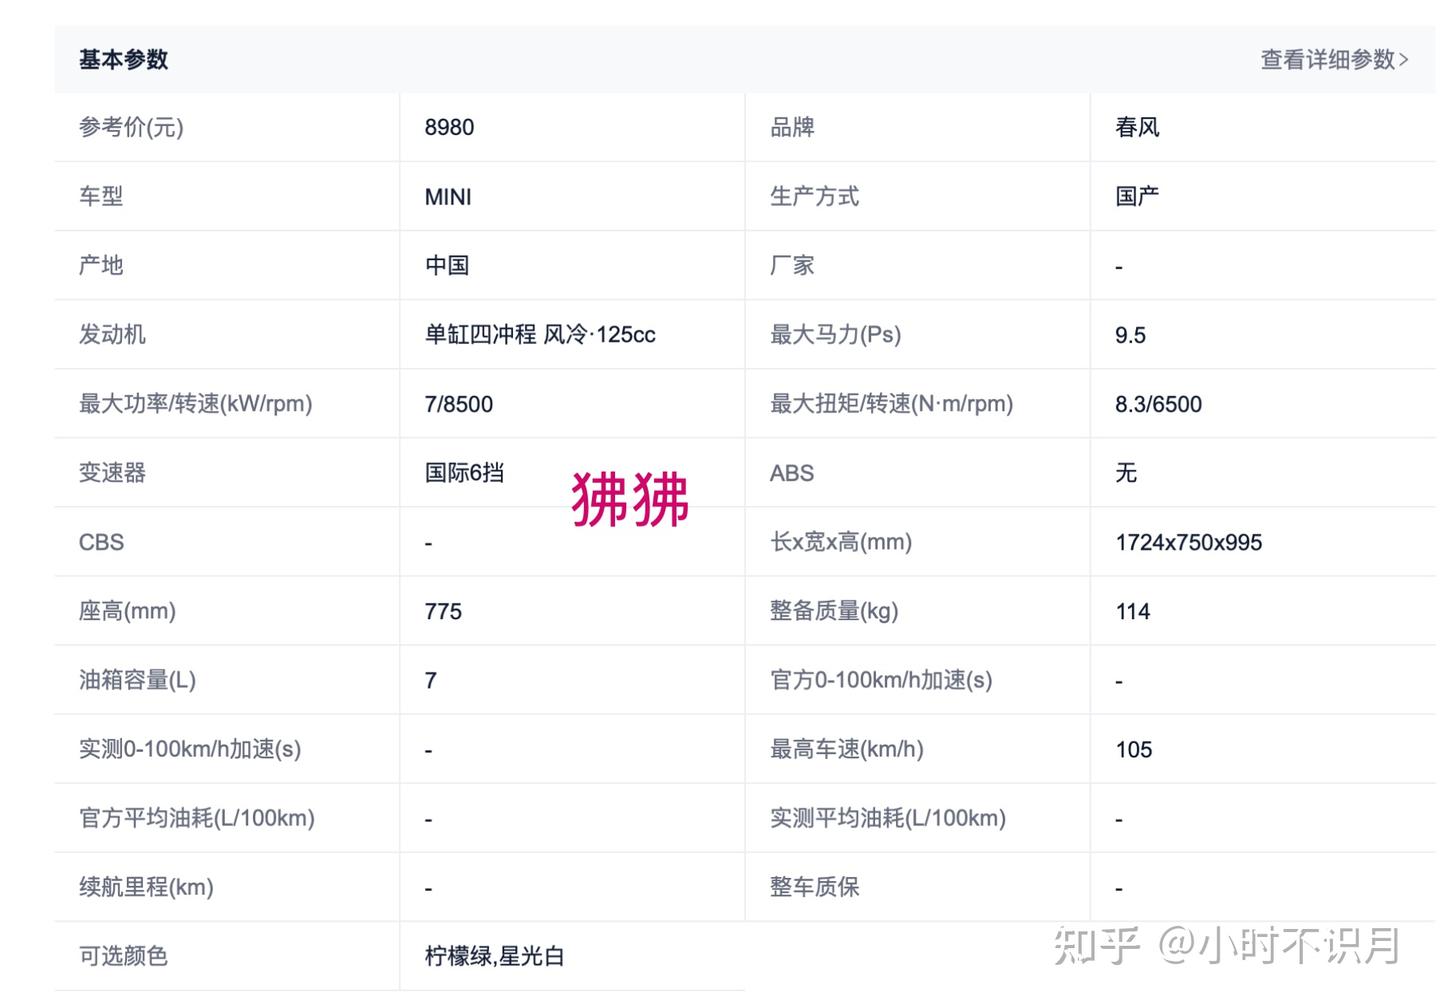The image size is (1440, 1004).
Task: Select curb weight value 114
Action: click(1133, 611)
